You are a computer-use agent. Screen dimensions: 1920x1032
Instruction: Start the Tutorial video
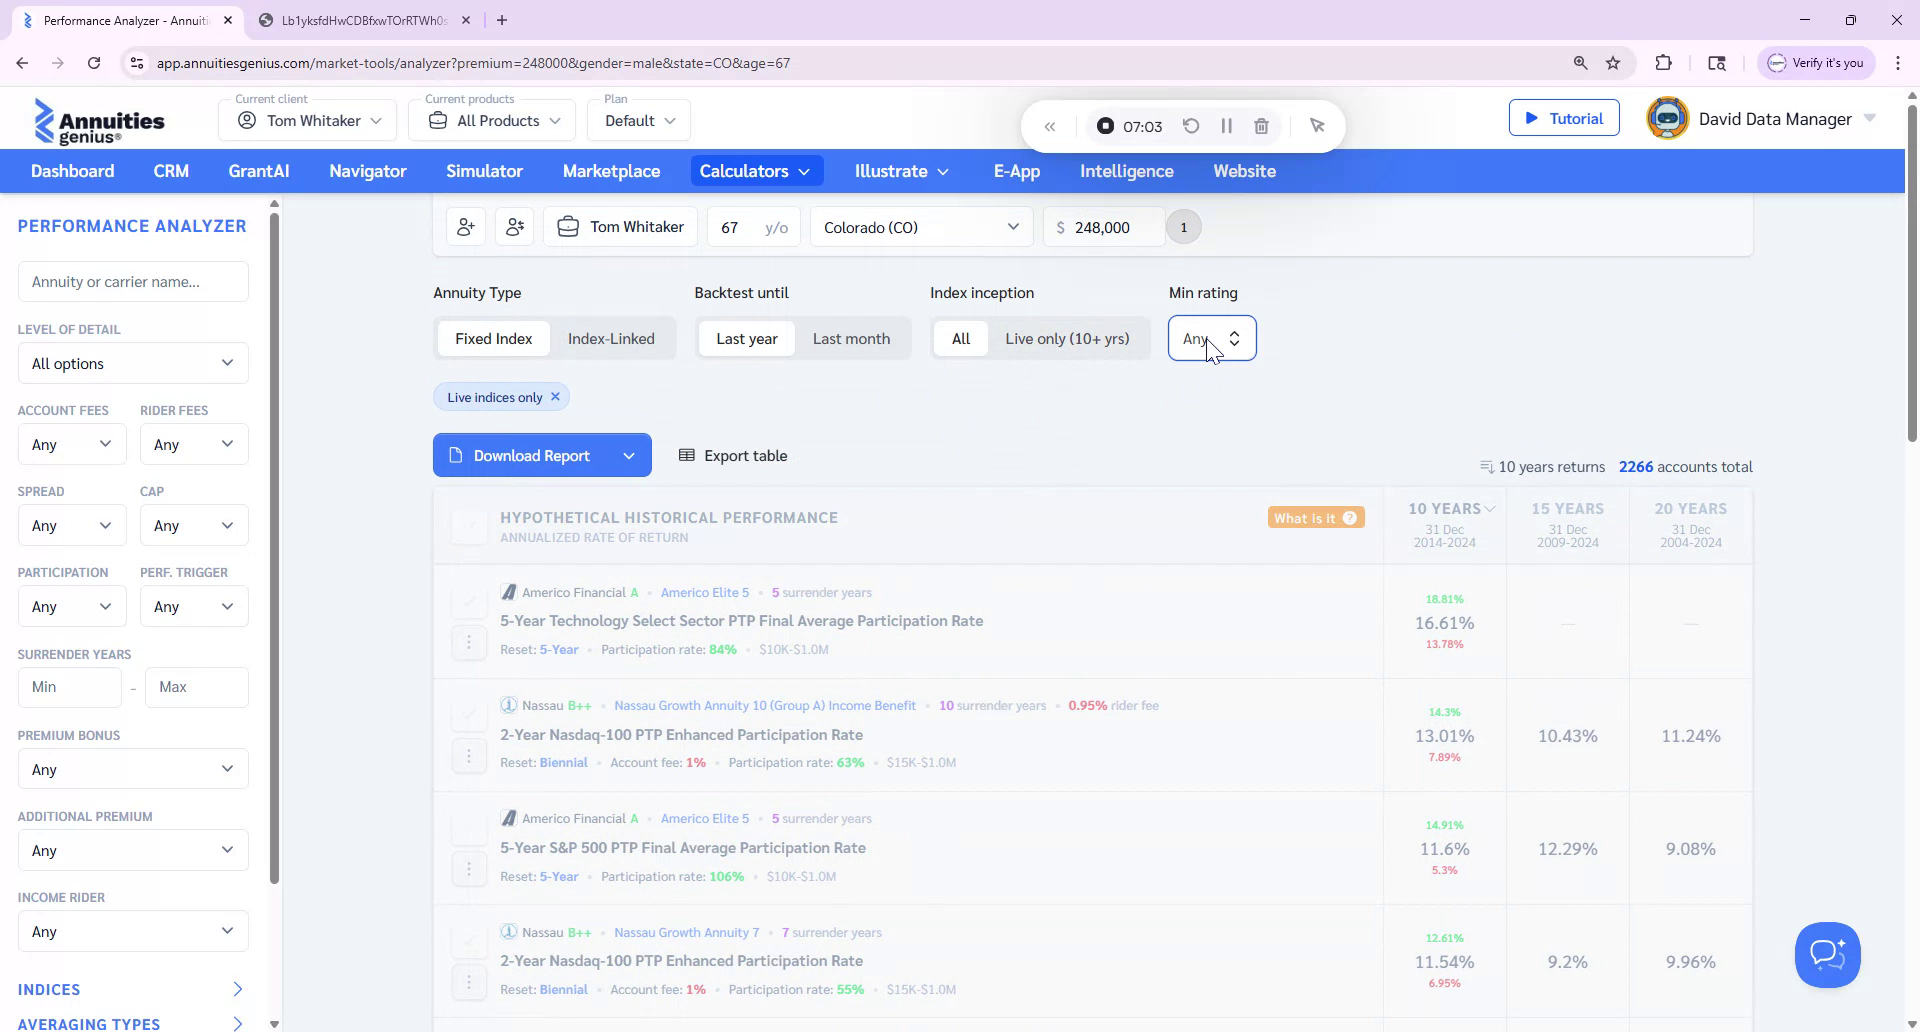pyautogui.click(x=1564, y=117)
